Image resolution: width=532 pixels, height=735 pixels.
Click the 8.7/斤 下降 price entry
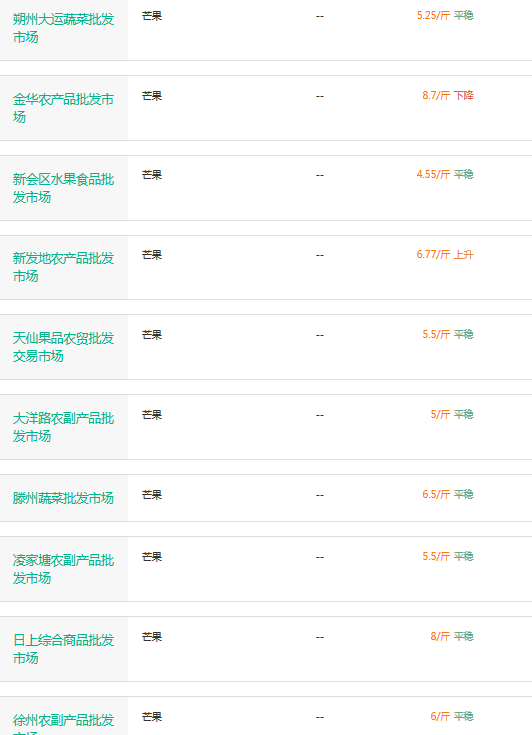pyautogui.click(x=448, y=96)
